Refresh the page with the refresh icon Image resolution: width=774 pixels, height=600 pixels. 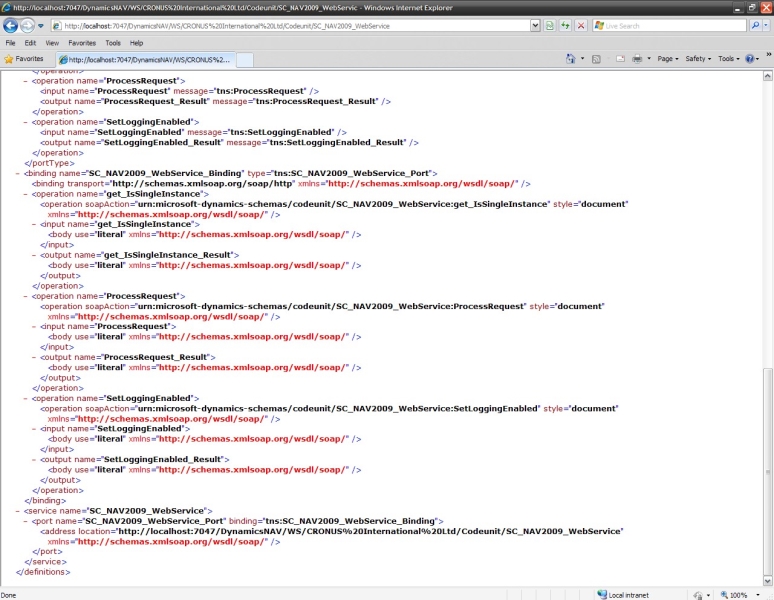(x=565, y=26)
